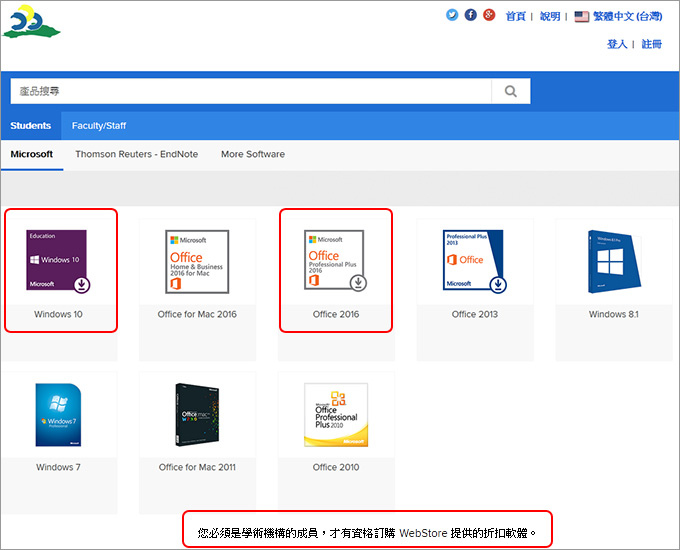
Task: Click the Windows 7 product title
Action: [x=59, y=468]
